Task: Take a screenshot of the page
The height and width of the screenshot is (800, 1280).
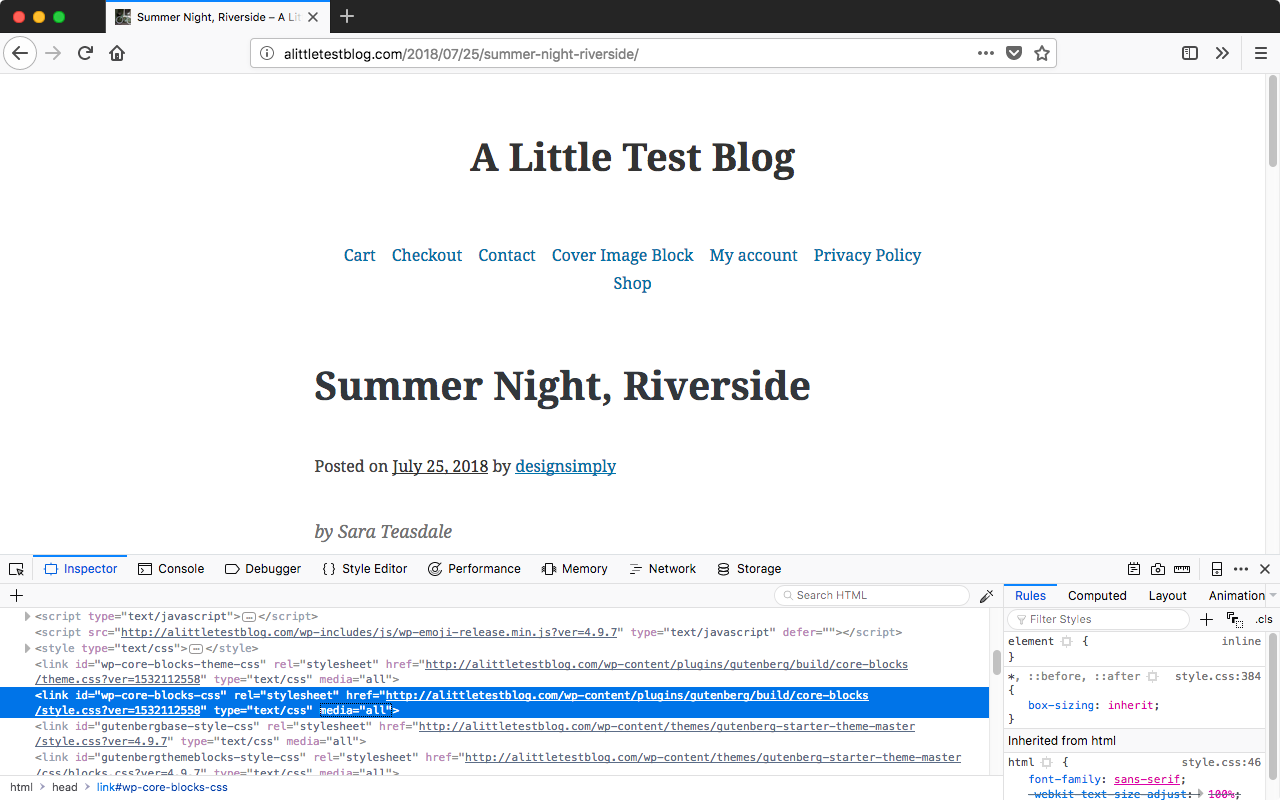Action: point(1158,569)
